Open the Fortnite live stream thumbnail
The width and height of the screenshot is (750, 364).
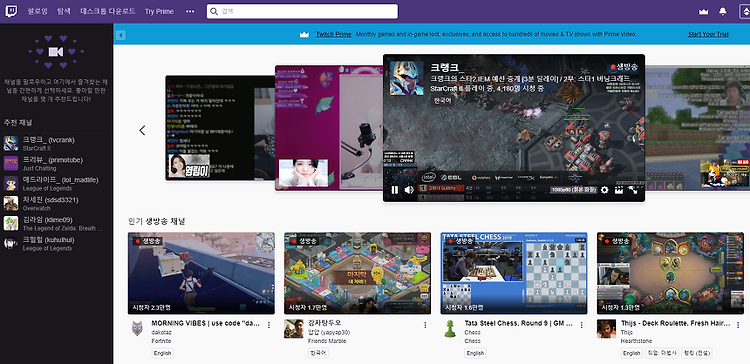click(201, 273)
